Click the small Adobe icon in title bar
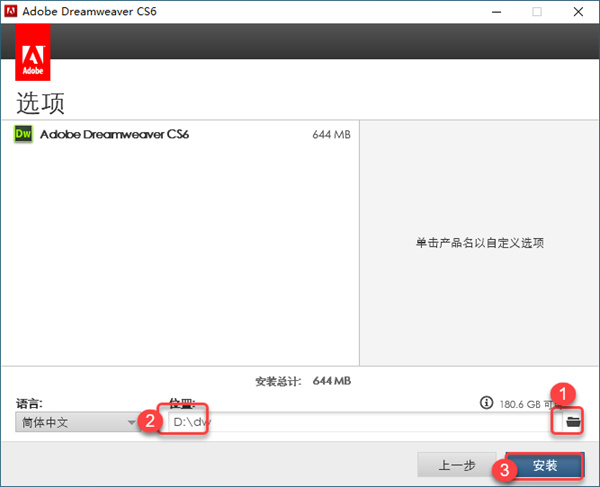The height and width of the screenshot is (487, 600). 11,11
